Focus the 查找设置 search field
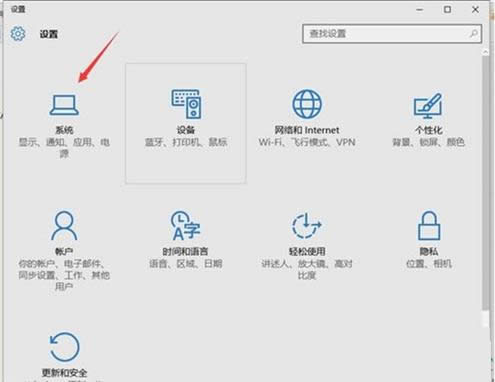The height and width of the screenshot is (382, 495). (x=392, y=34)
